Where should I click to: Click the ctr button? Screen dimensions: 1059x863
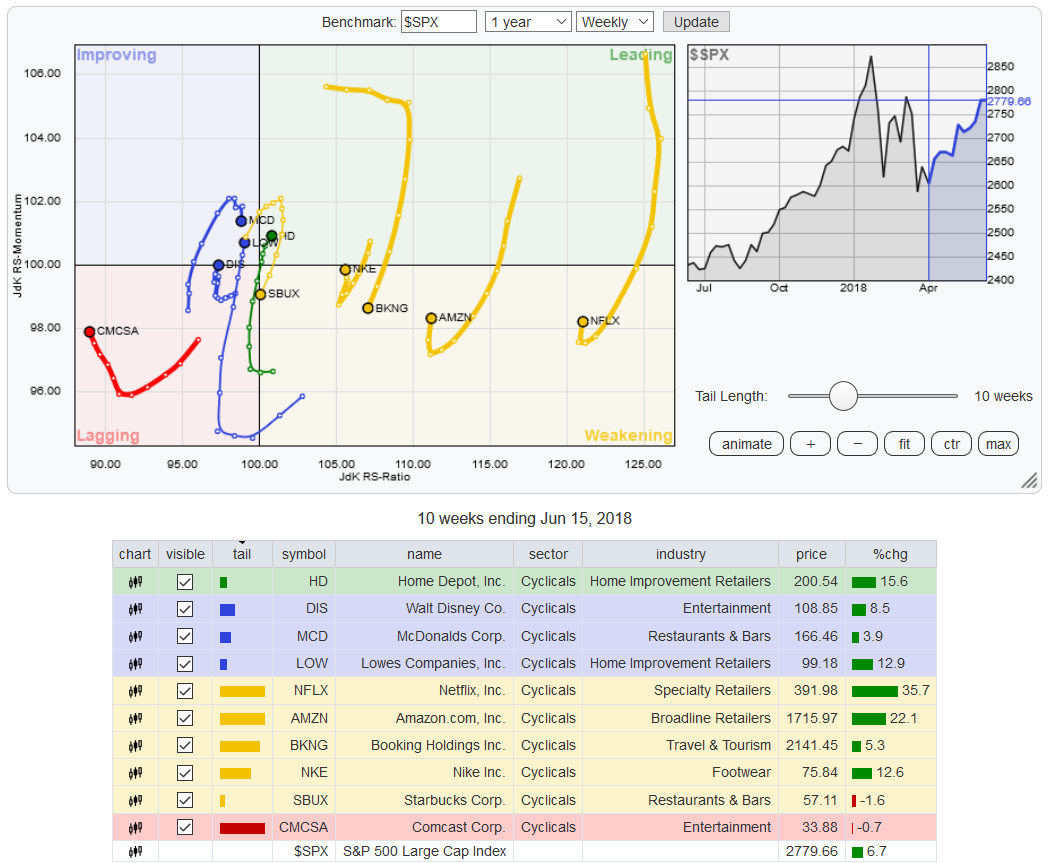[952, 444]
